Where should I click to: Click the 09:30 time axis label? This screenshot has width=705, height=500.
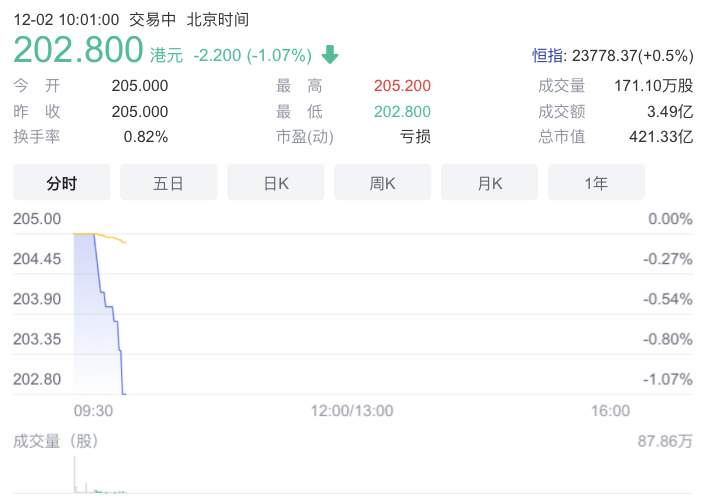92,410
